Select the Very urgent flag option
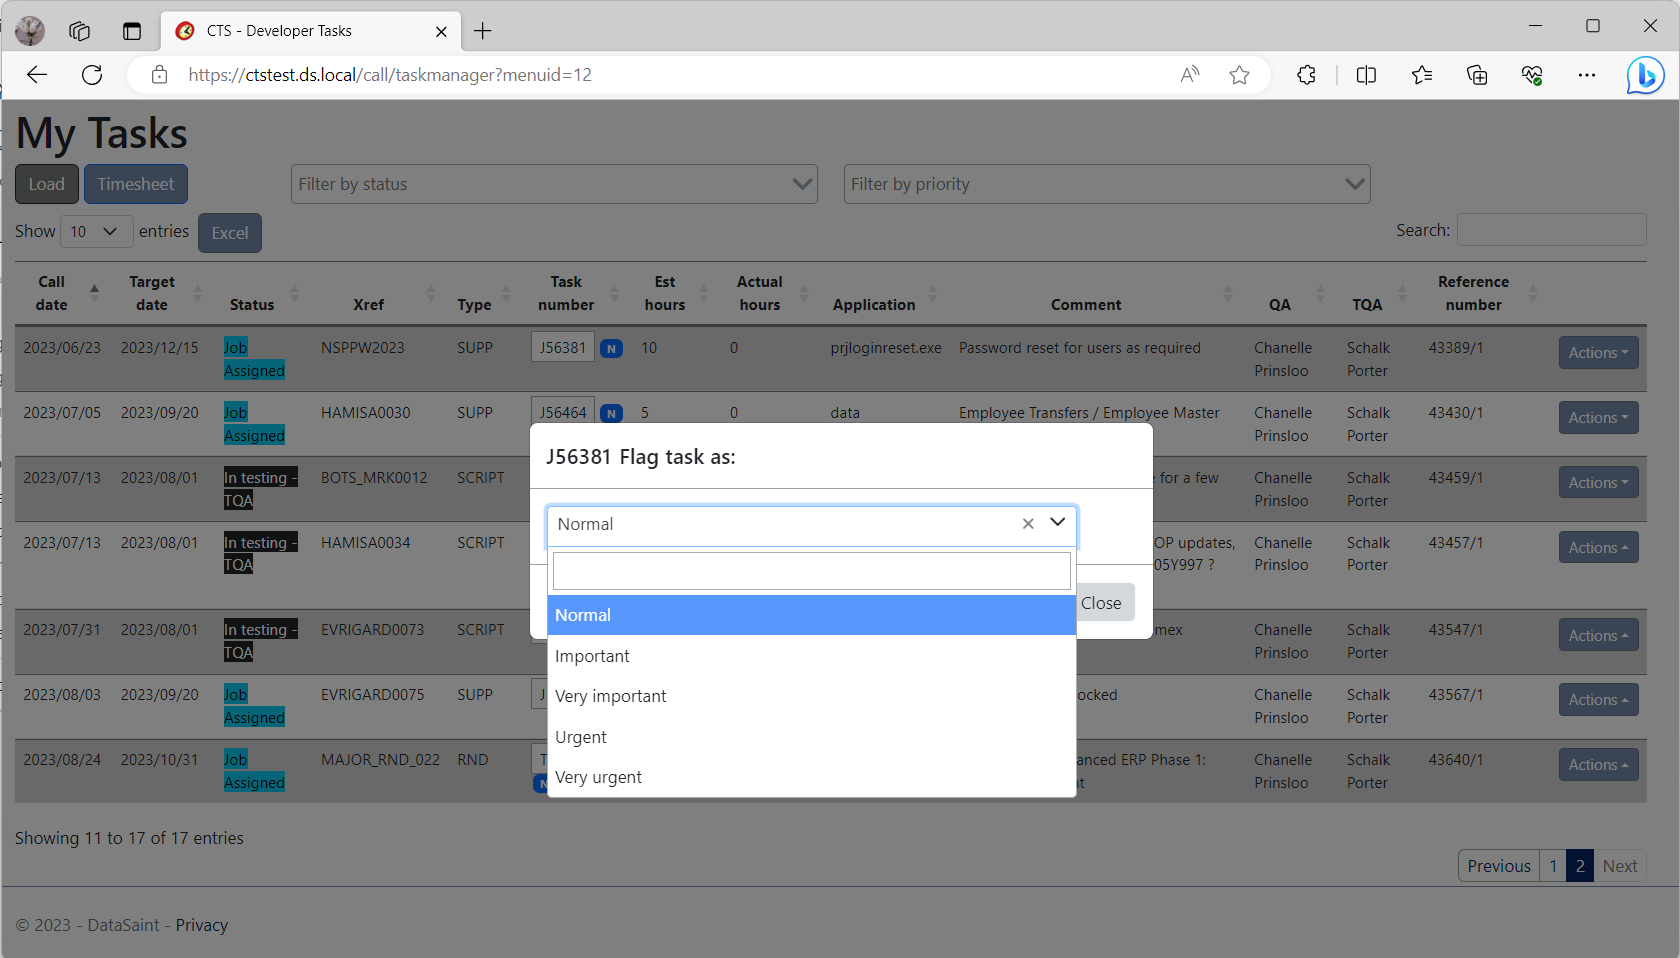The image size is (1680, 958). tap(811, 777)
